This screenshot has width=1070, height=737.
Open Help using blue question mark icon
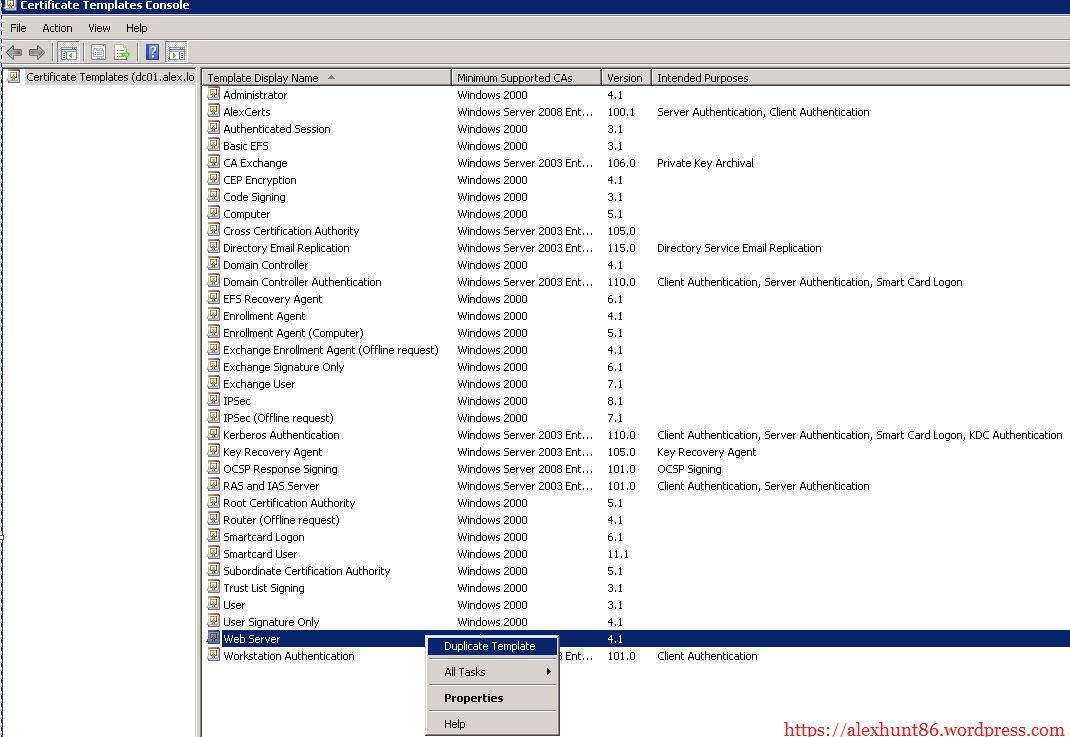tap(153, 52)
